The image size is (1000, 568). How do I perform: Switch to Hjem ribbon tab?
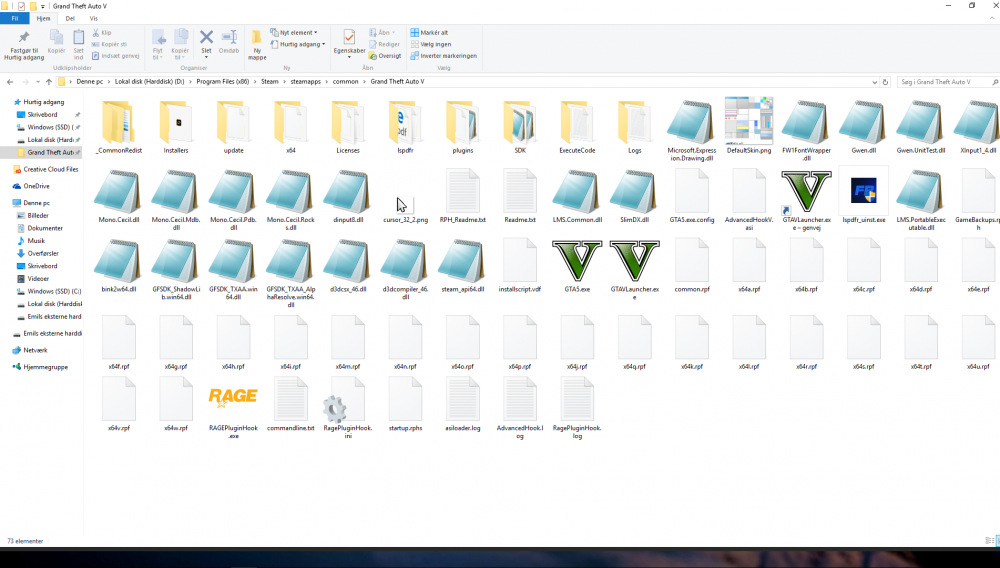pyautogui.click(x=43, y=18)
